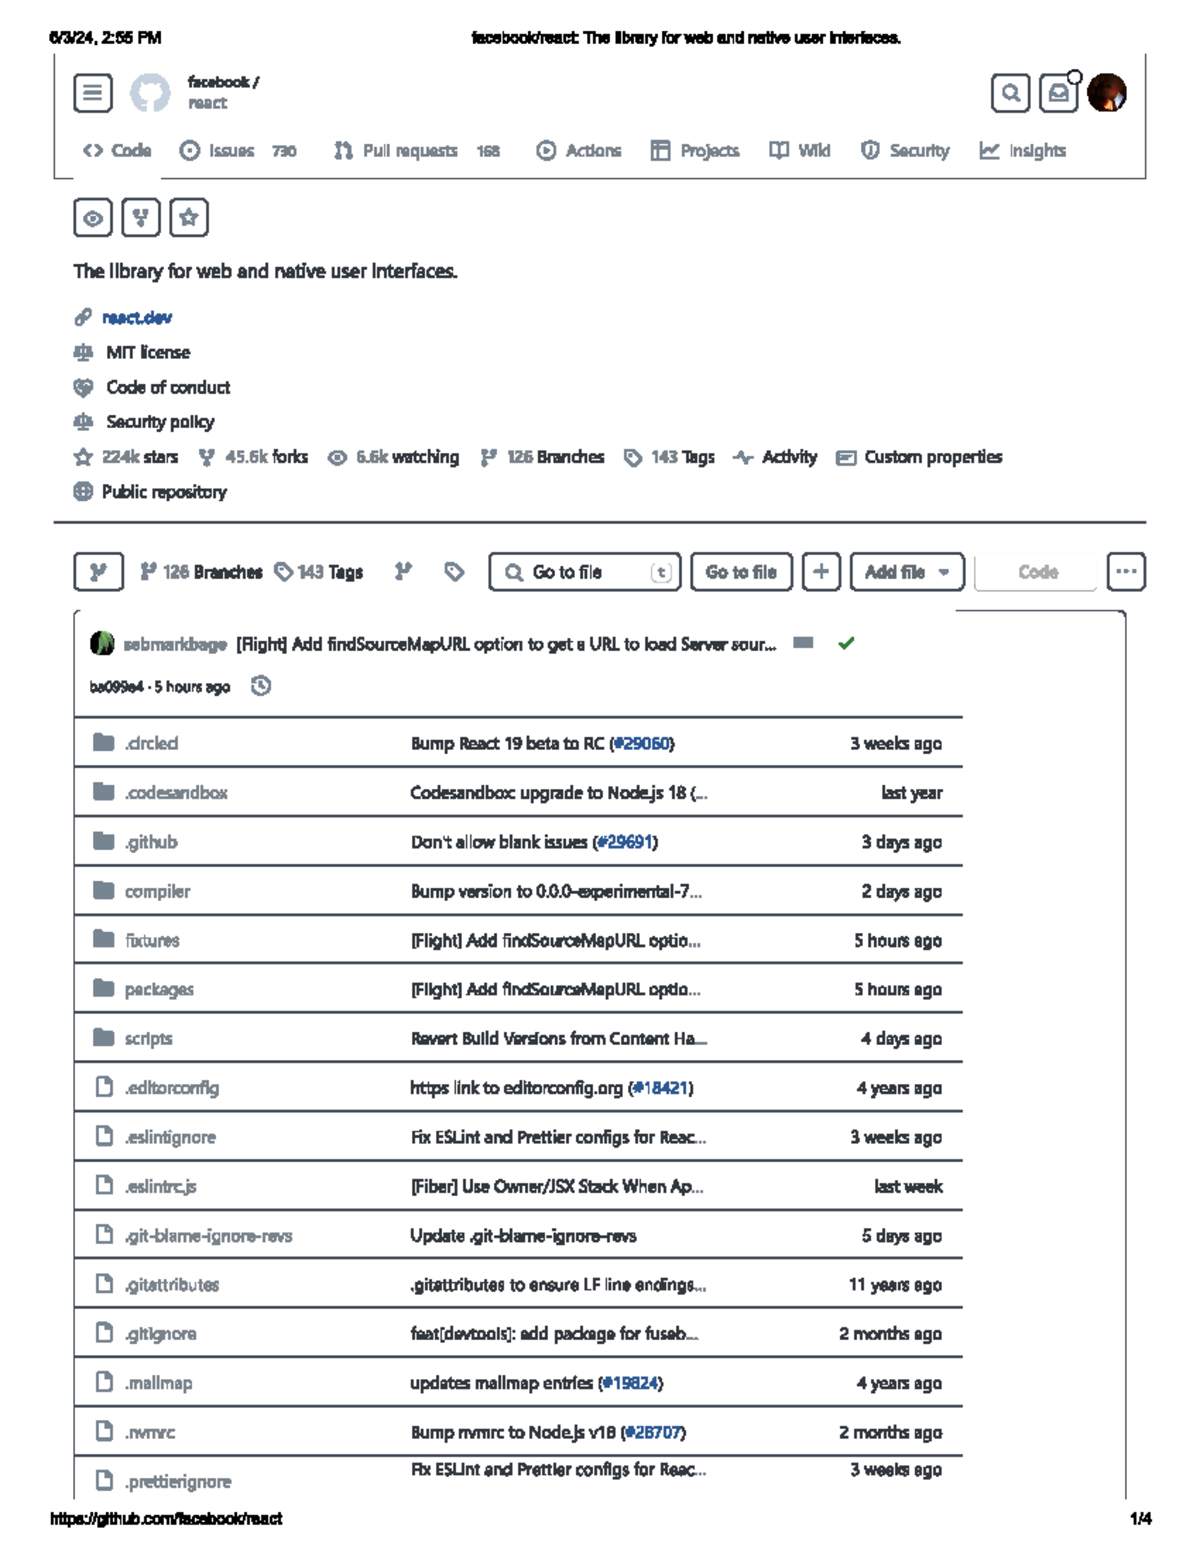1200x1553 pixels.
Task: Open the packages folder
Action: pyautogui.click(x=159, y=989)
